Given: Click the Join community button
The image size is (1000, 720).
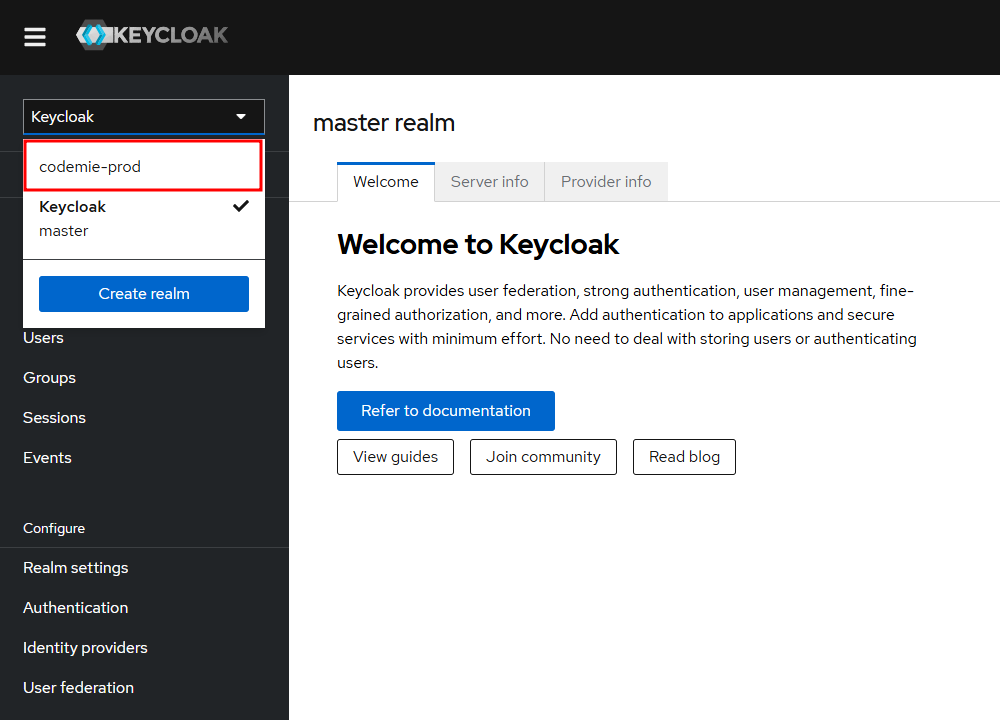Looking at the screenshot, I should coord(543,457).
